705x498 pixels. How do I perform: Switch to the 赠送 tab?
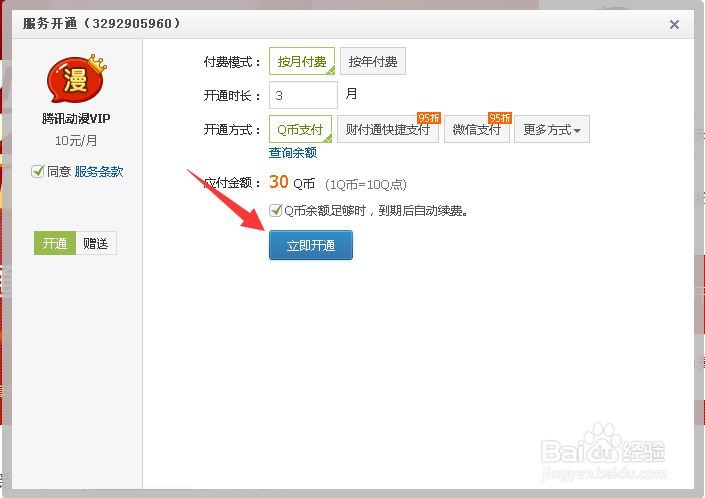[x=96, y=243]
